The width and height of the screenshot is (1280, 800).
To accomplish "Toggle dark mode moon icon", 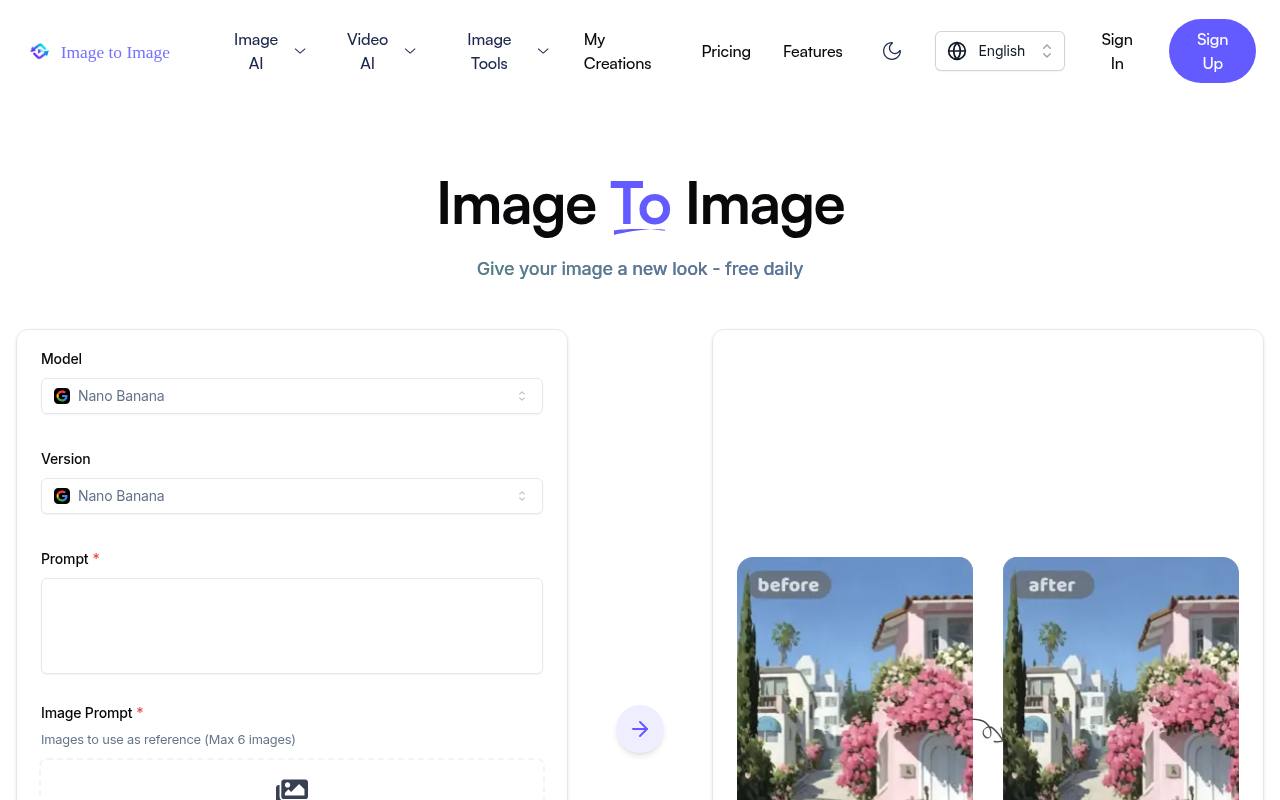I will coord(892,51).
